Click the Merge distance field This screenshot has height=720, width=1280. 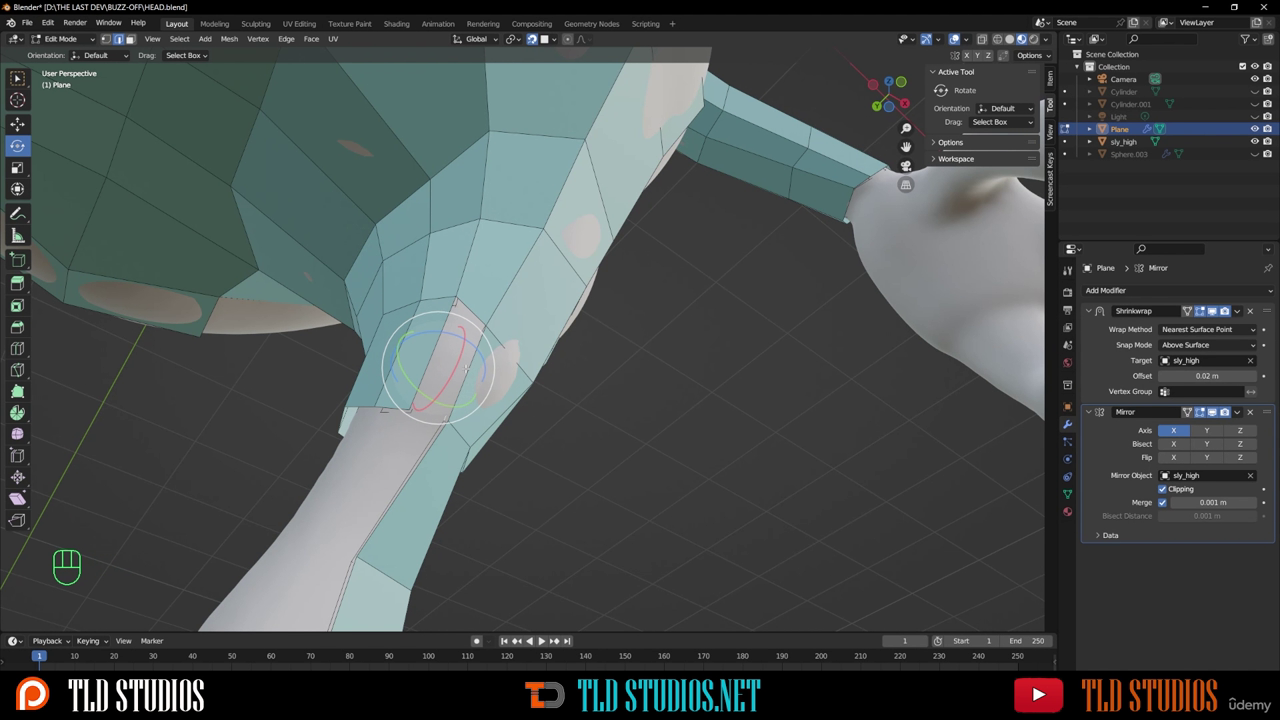(1212, 502)
